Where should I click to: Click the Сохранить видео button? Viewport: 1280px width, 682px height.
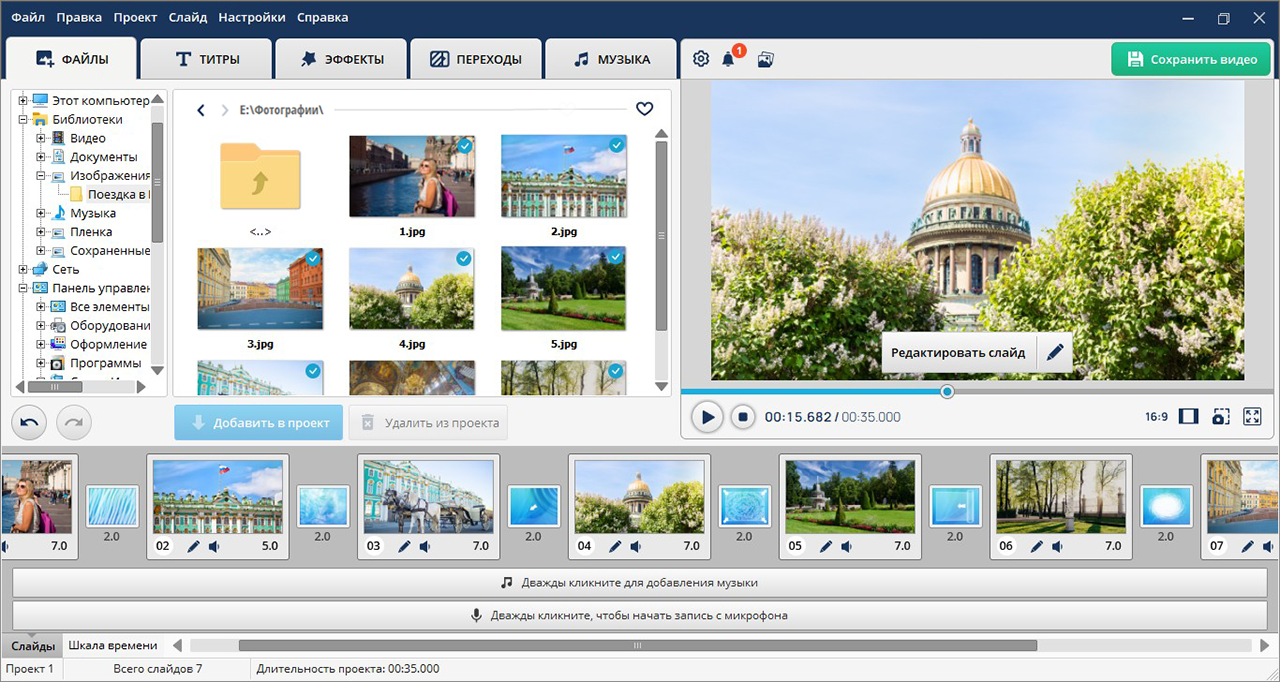coord(1191,59)
